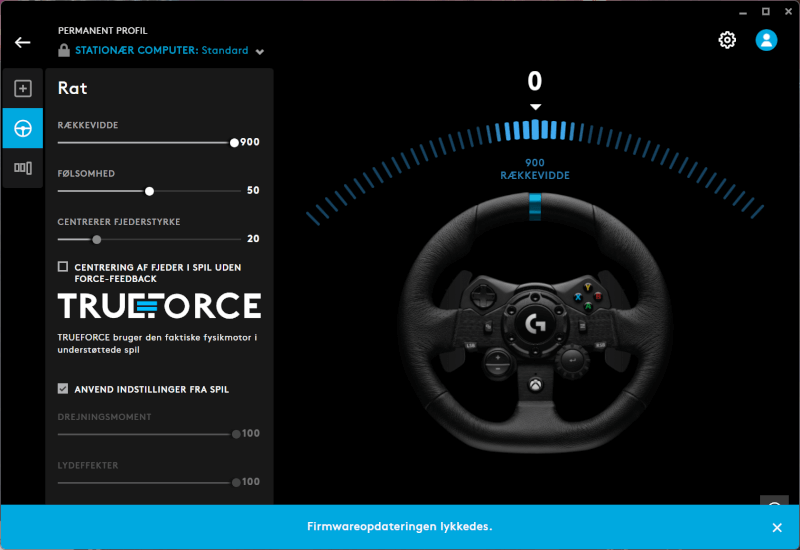Click the Centrerer fjederstyrke slider handle
The image size is (800, 550).
tap(96, 239)
